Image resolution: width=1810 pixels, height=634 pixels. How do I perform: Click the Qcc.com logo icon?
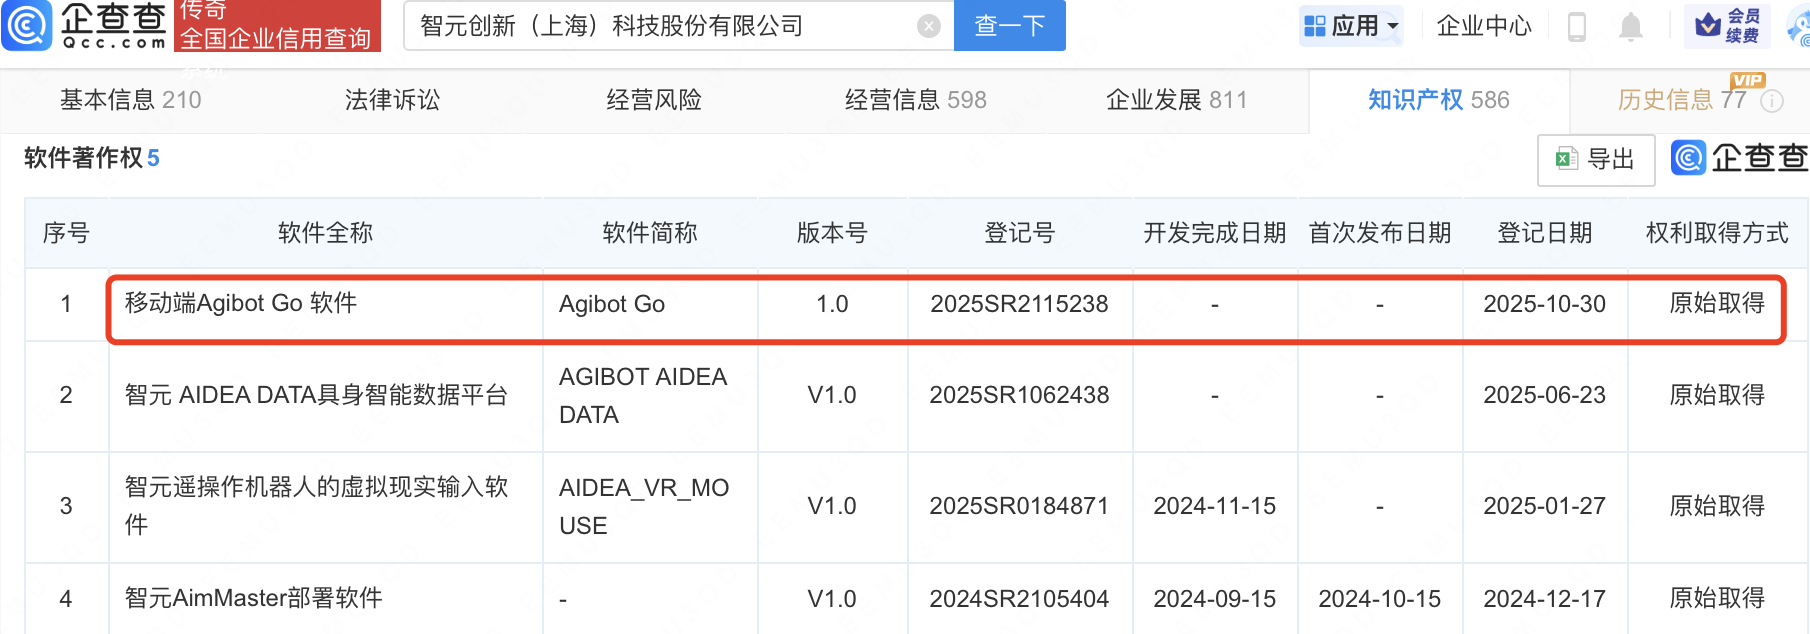(27, 25)
